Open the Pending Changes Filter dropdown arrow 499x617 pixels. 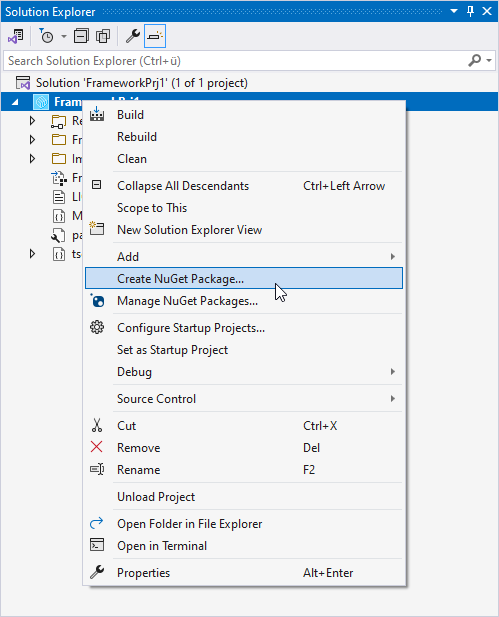64,37
